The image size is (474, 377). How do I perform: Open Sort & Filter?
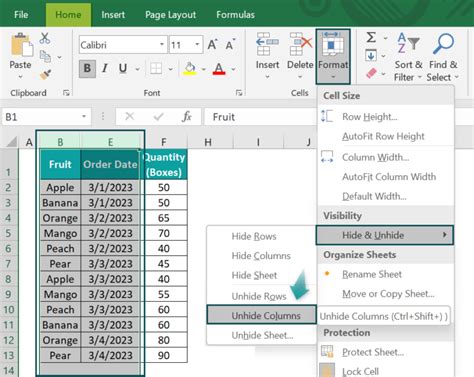tap(408, 57)
